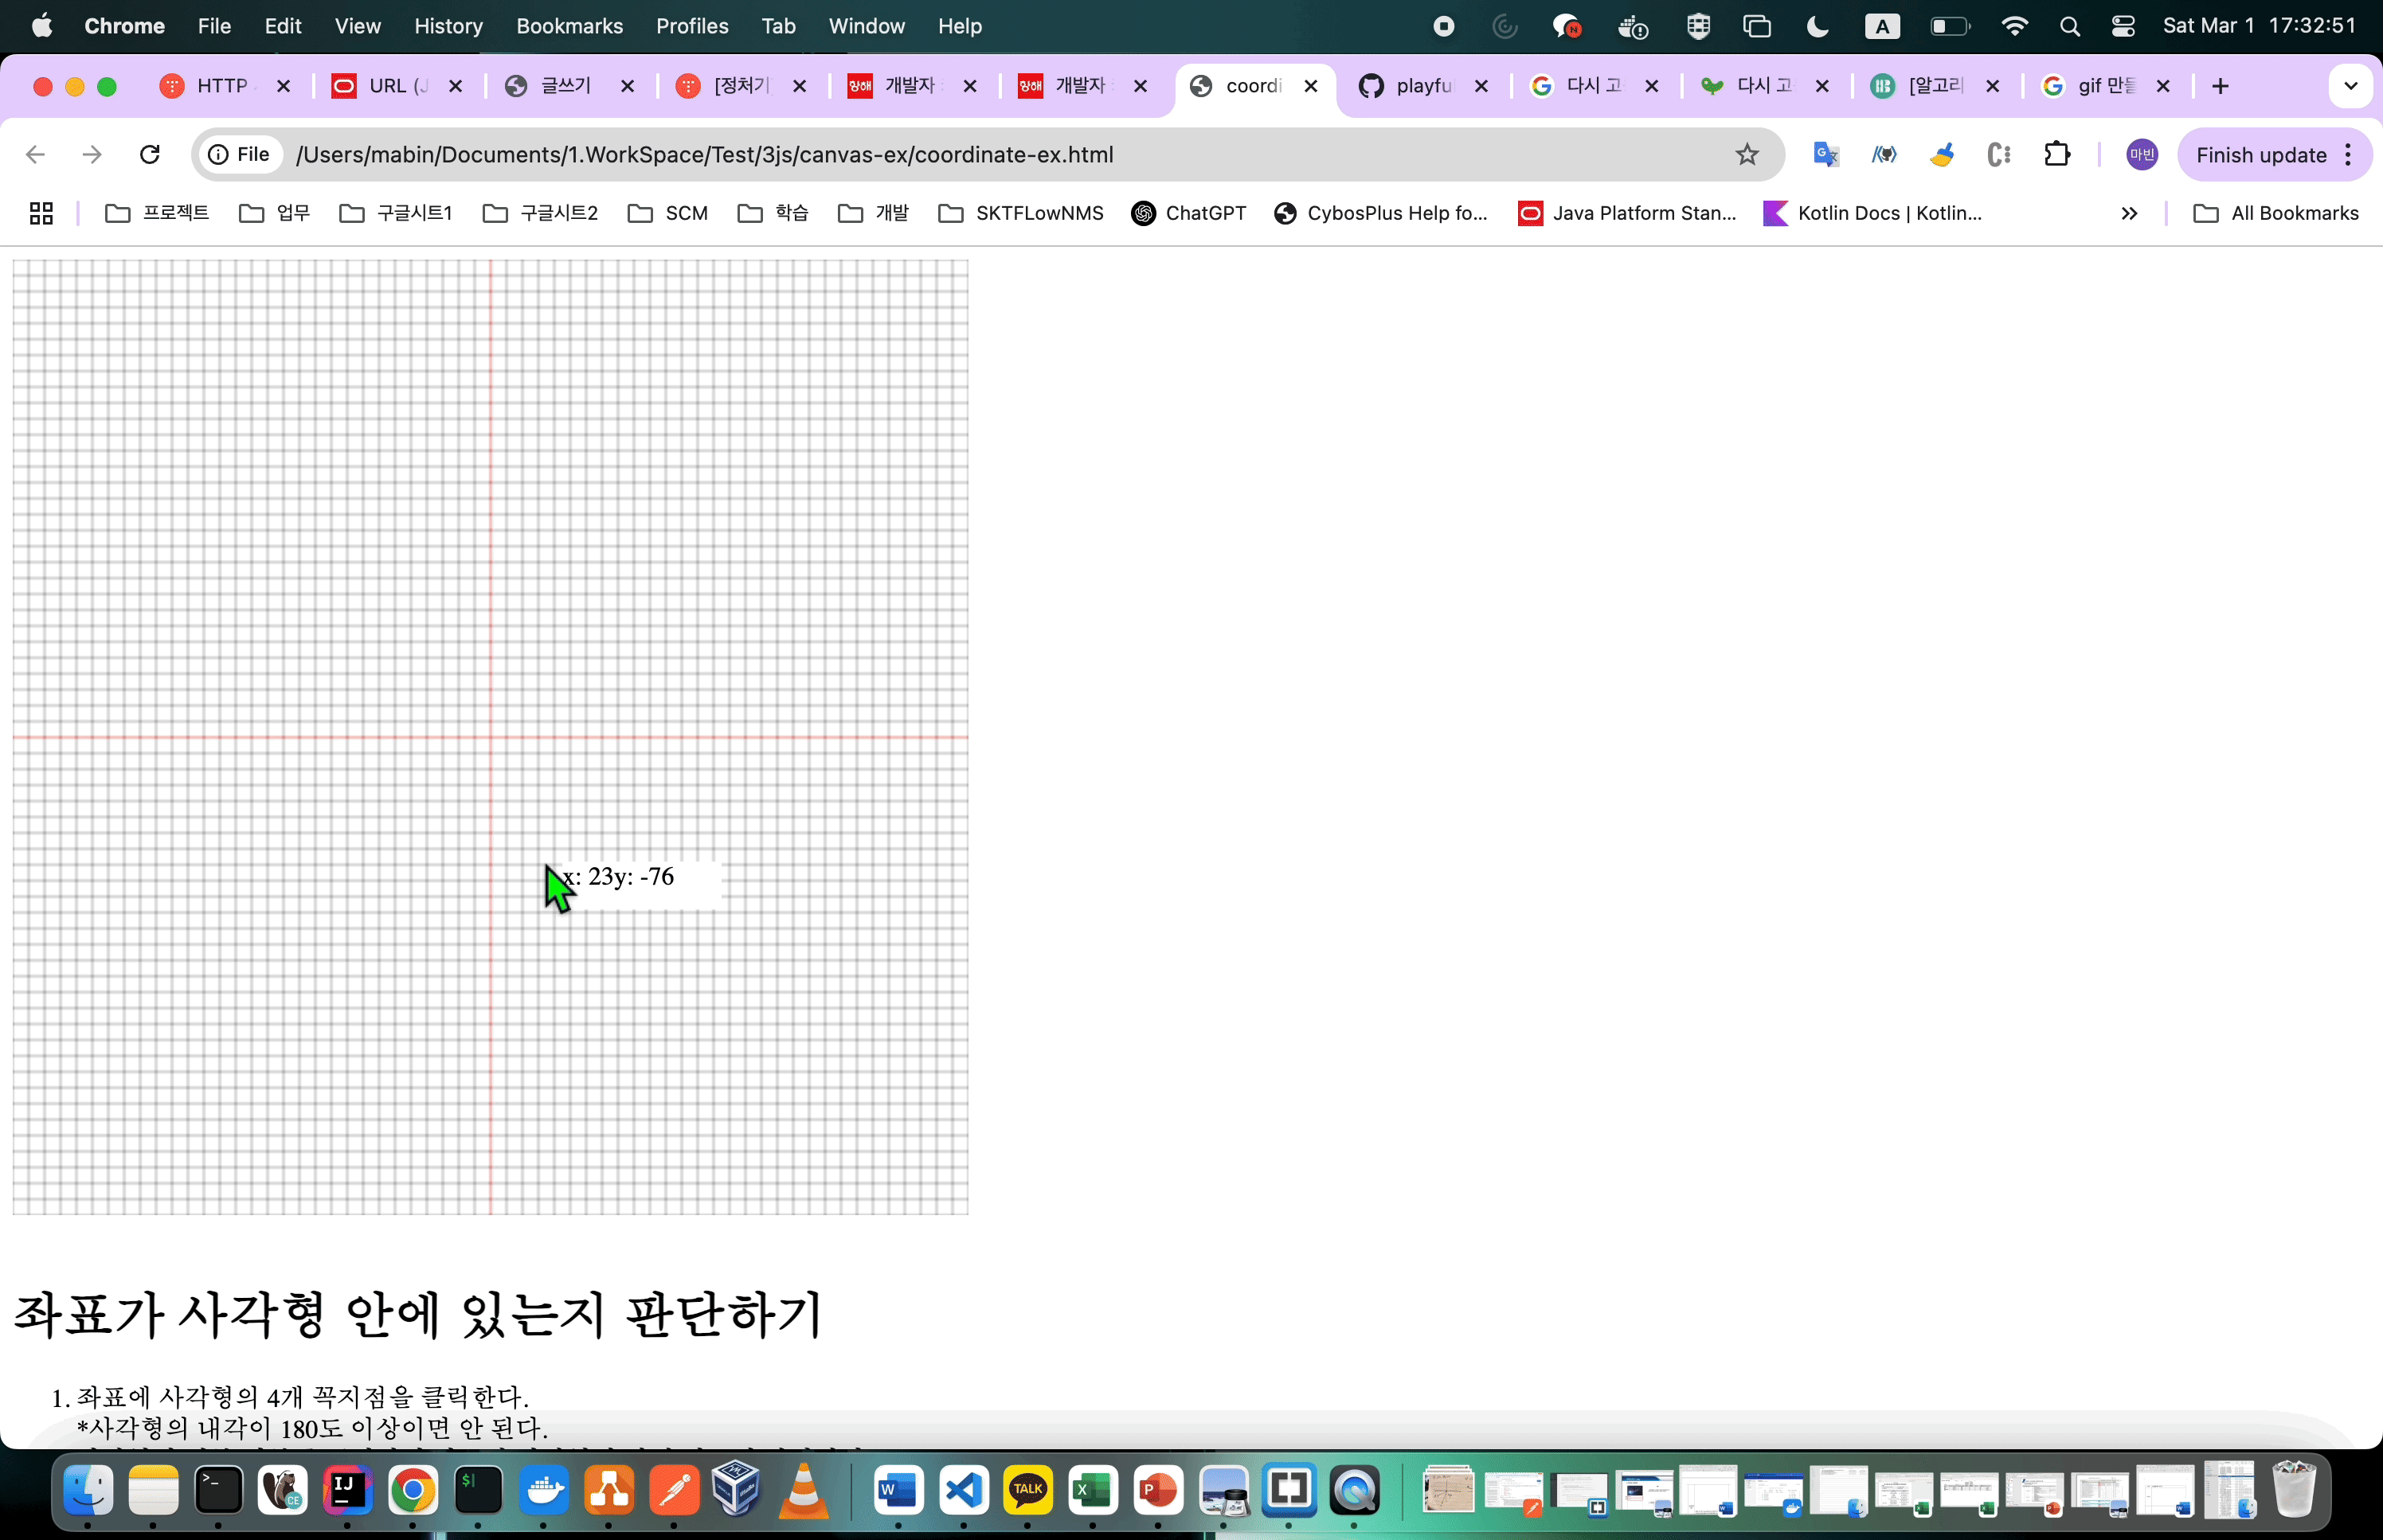The image size is (2383, 1540).
Task: Open the profile avatar icon
Action: pos(2141,154)
